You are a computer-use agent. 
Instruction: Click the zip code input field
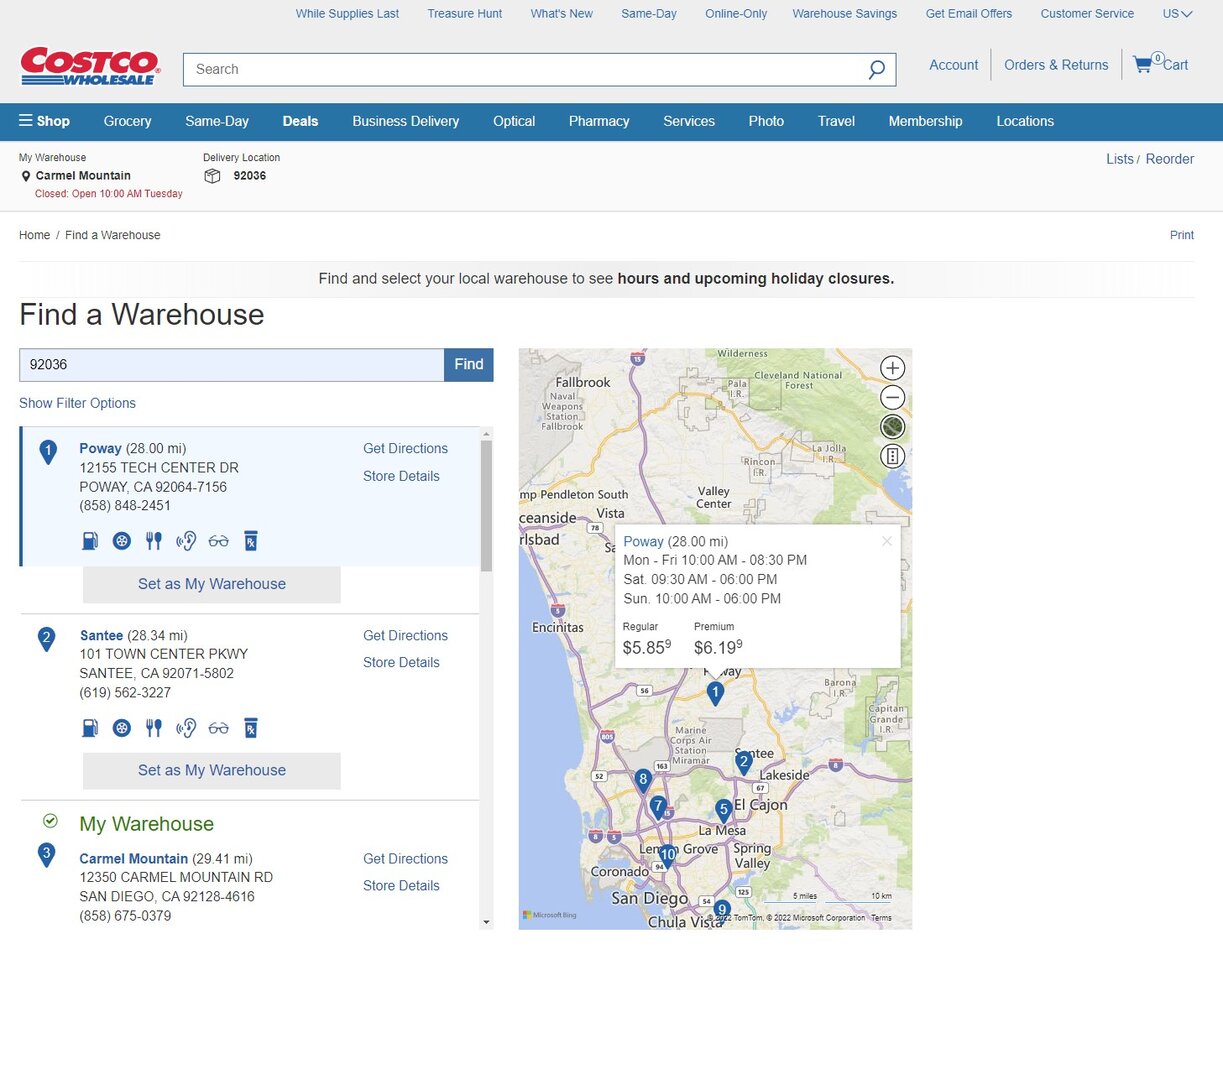click(232, 365)
